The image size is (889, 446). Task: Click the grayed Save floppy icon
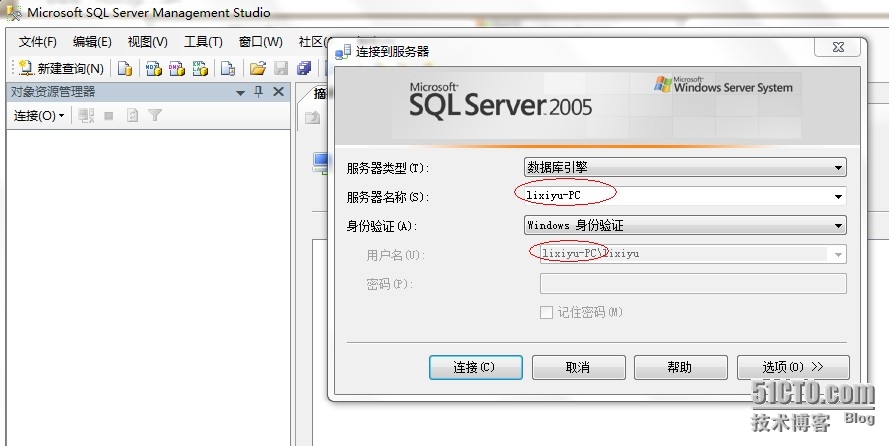pyautogui.click(x=281, y=69)
